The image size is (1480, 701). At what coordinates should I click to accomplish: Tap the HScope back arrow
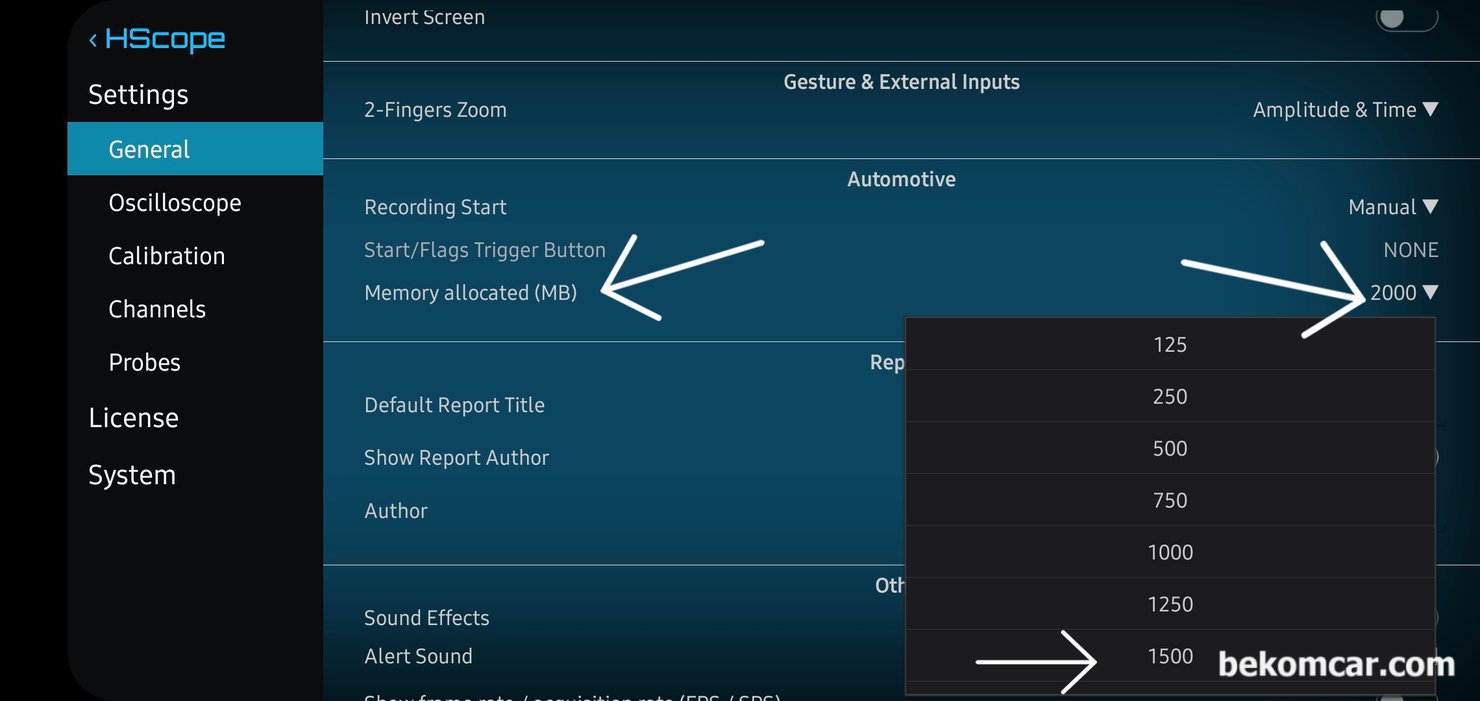[x=94, y=40]
